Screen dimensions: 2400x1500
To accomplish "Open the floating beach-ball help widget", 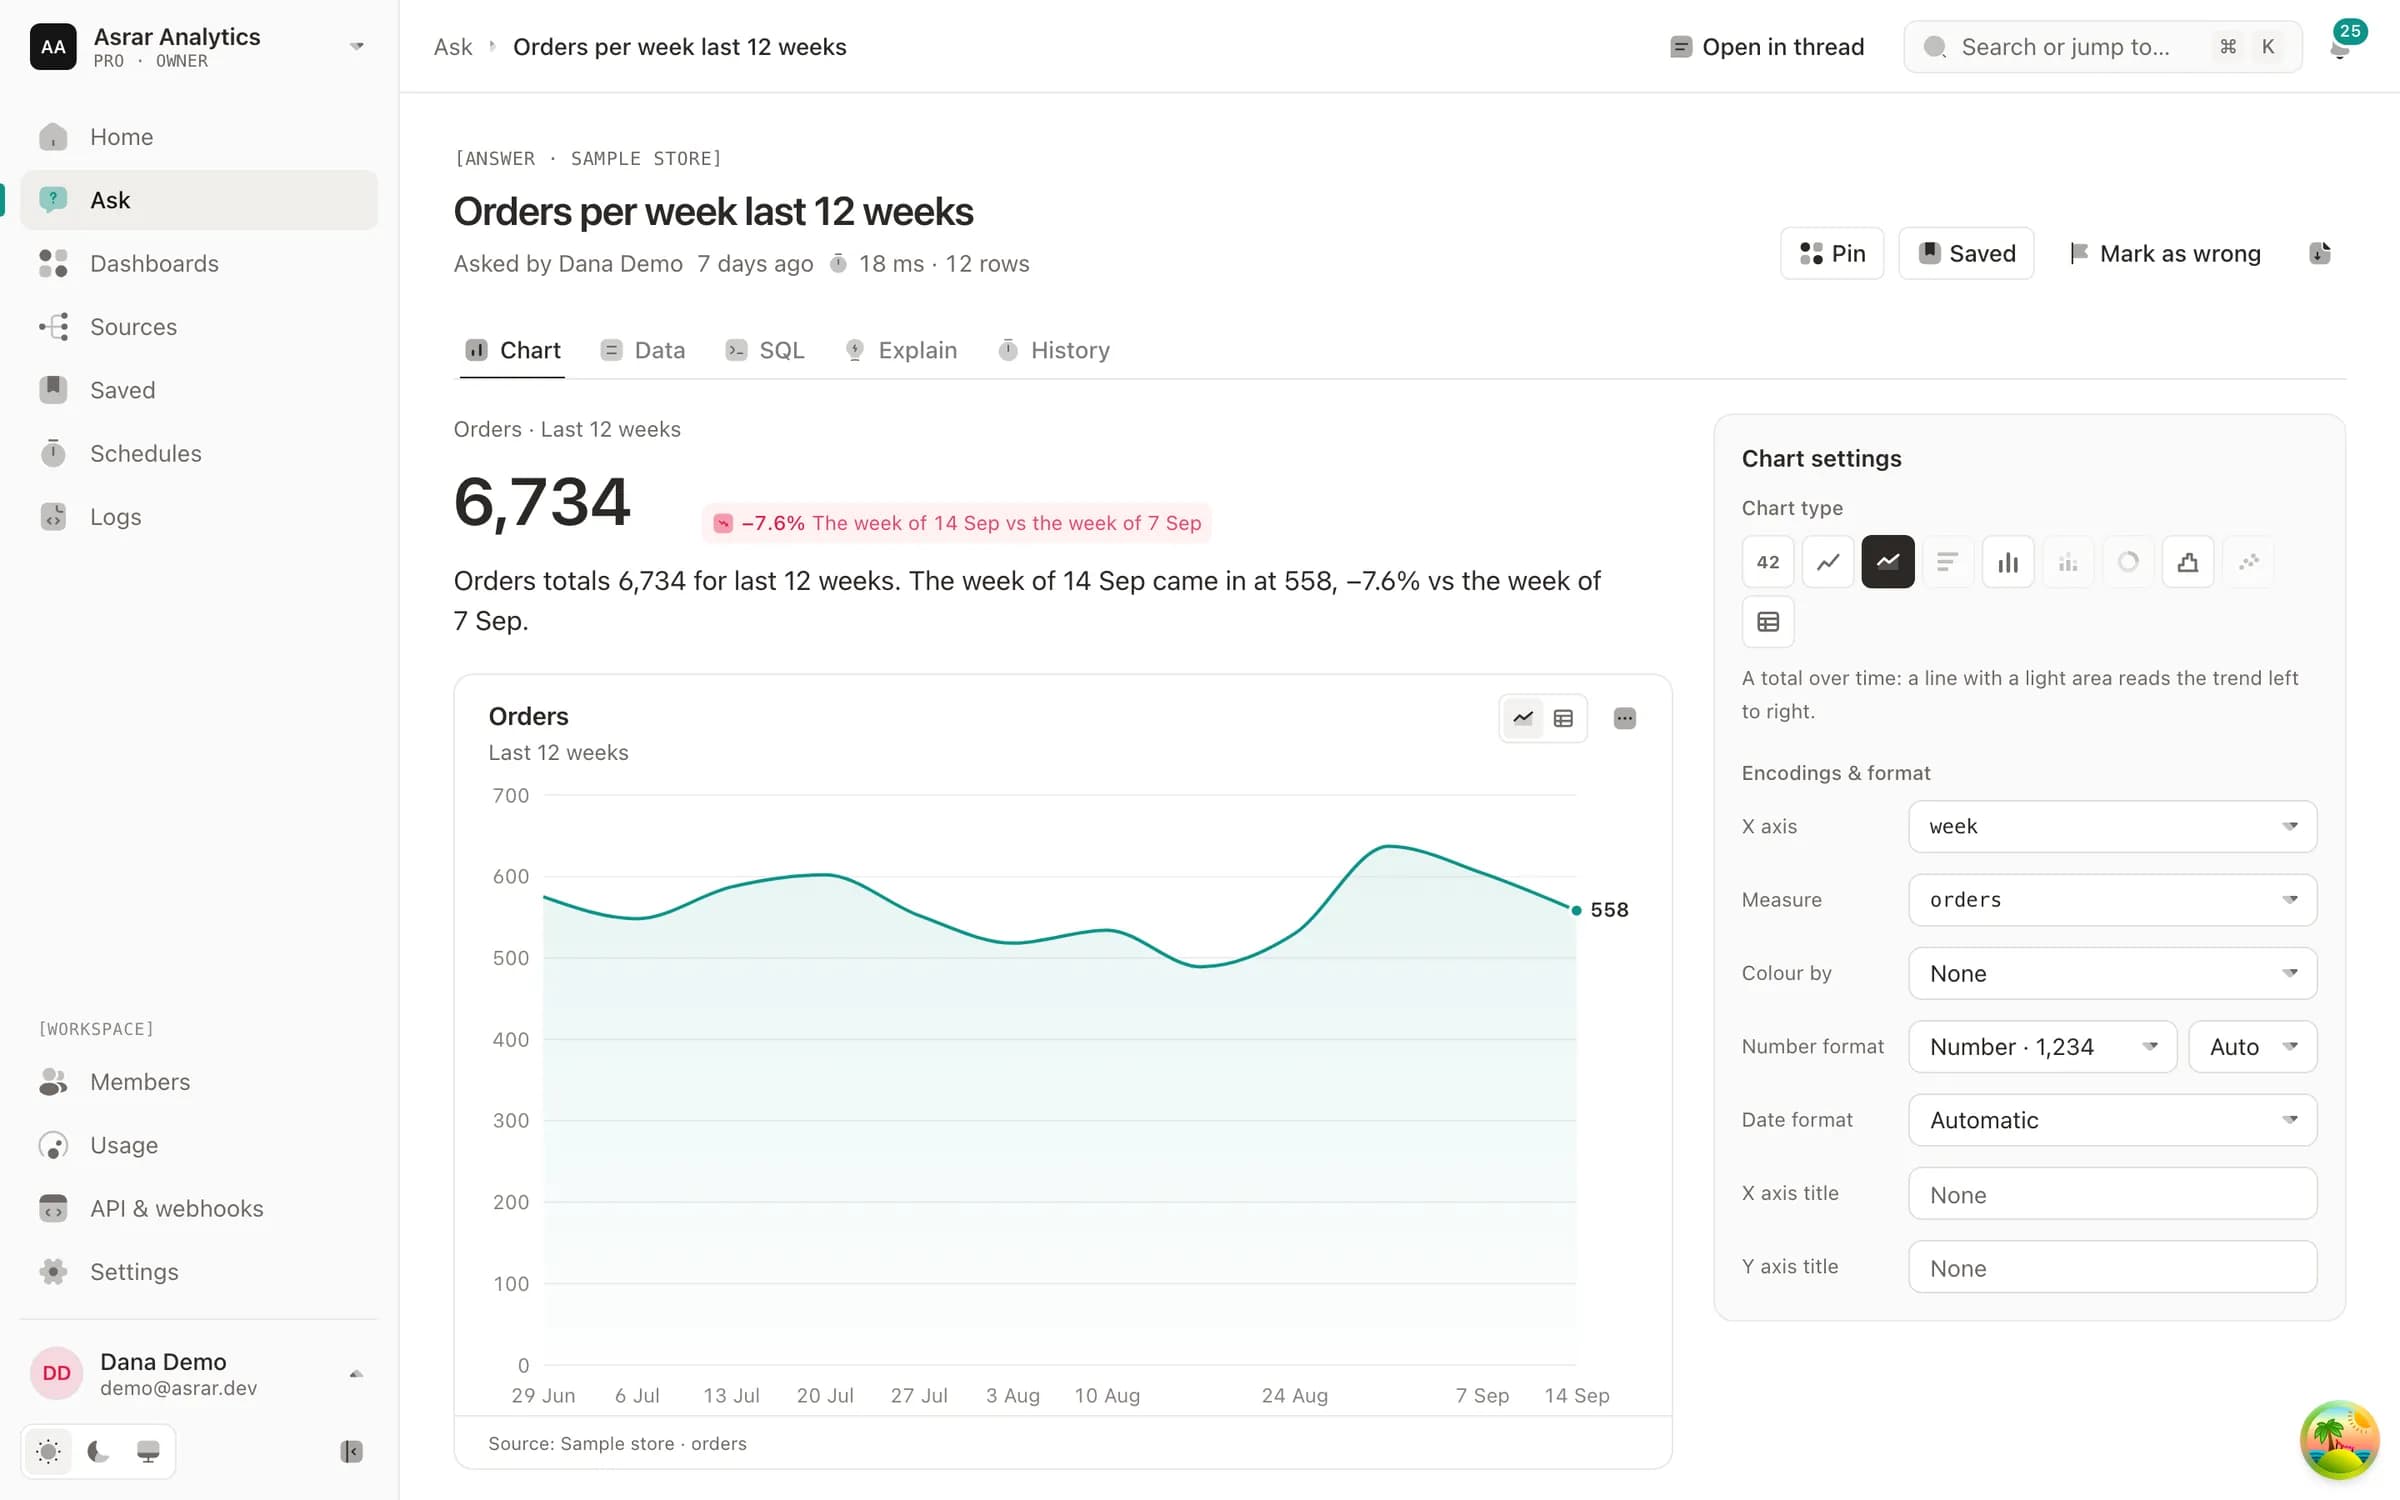I will point(2338,1439).
